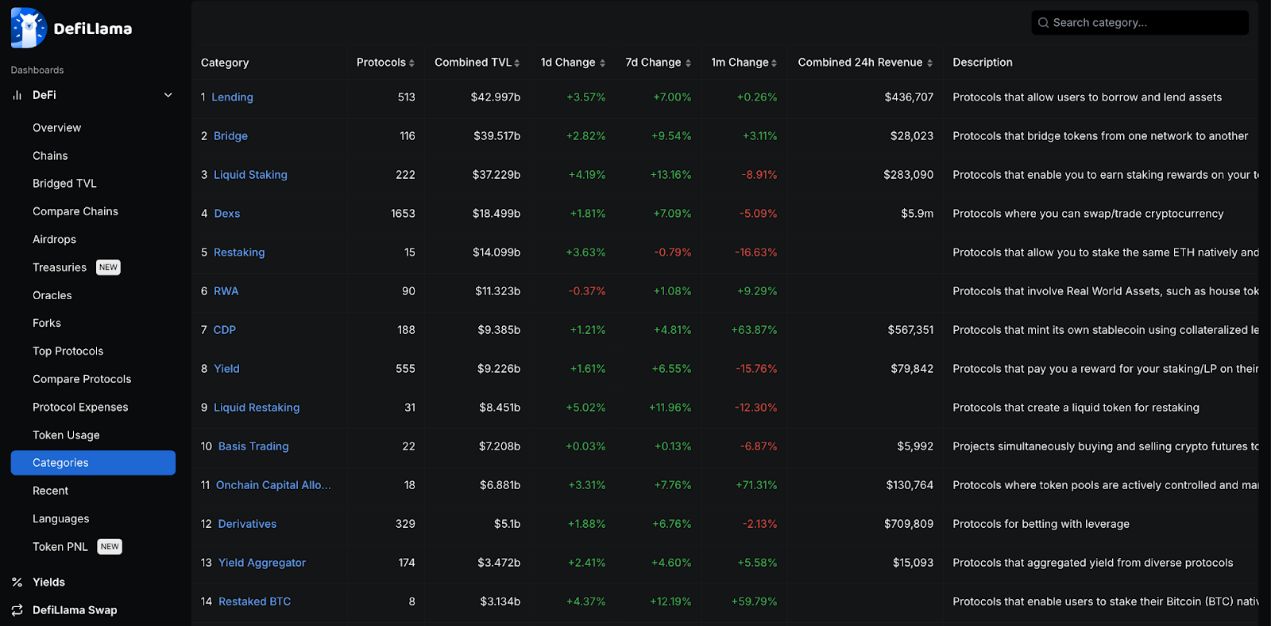Image resolution: width=1271 pixels, height=626 pixels.
Task: Go to Treasuries page in sidebar
Action: (x=60, y=268)
